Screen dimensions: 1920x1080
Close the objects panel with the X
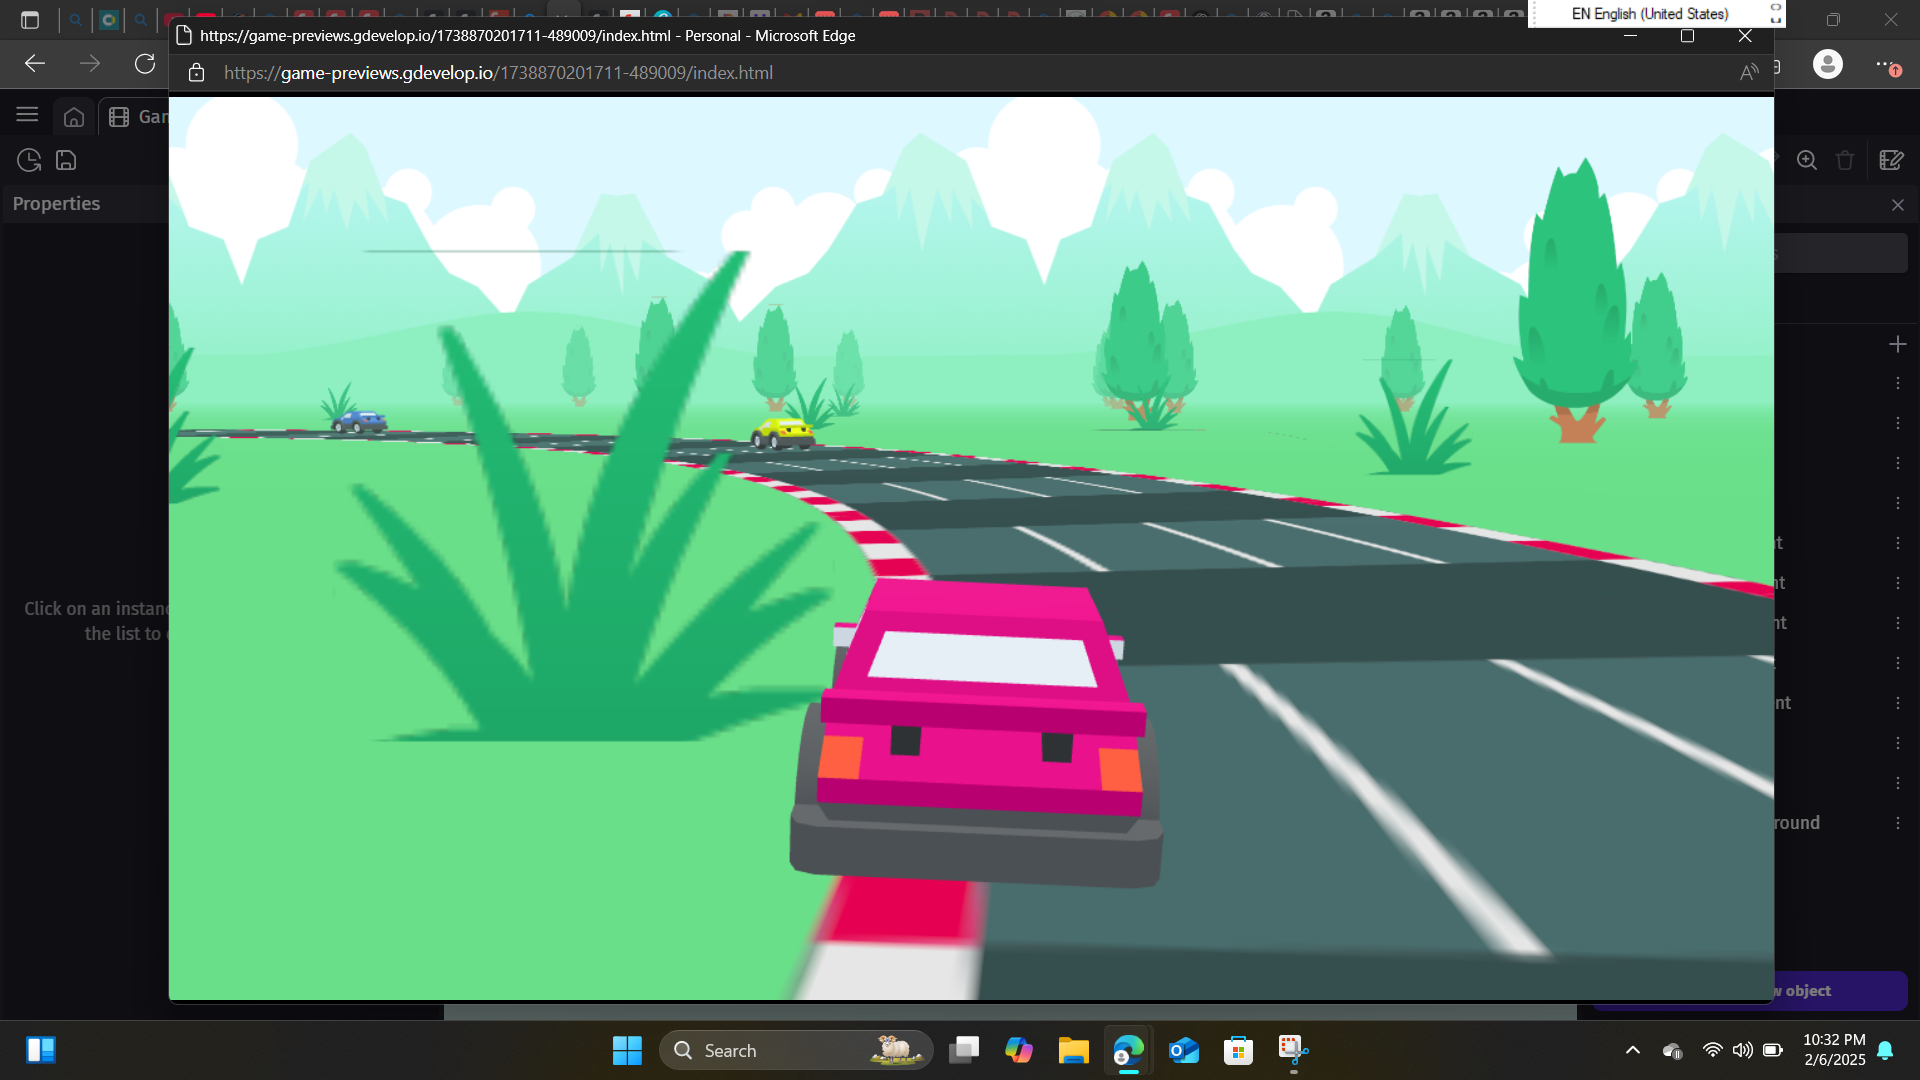pyautogui.click(x=1898, y=205)
